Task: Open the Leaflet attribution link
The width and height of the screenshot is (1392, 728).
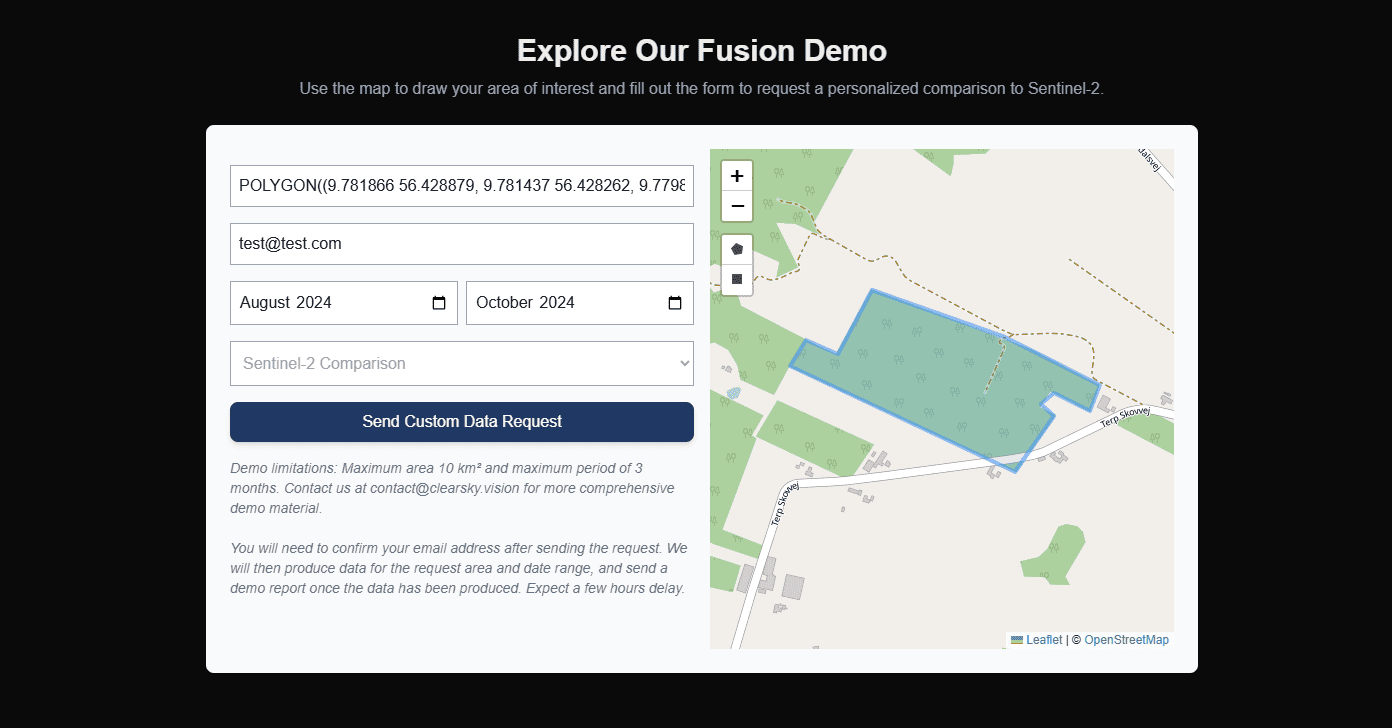Action: coord(1043,639)
